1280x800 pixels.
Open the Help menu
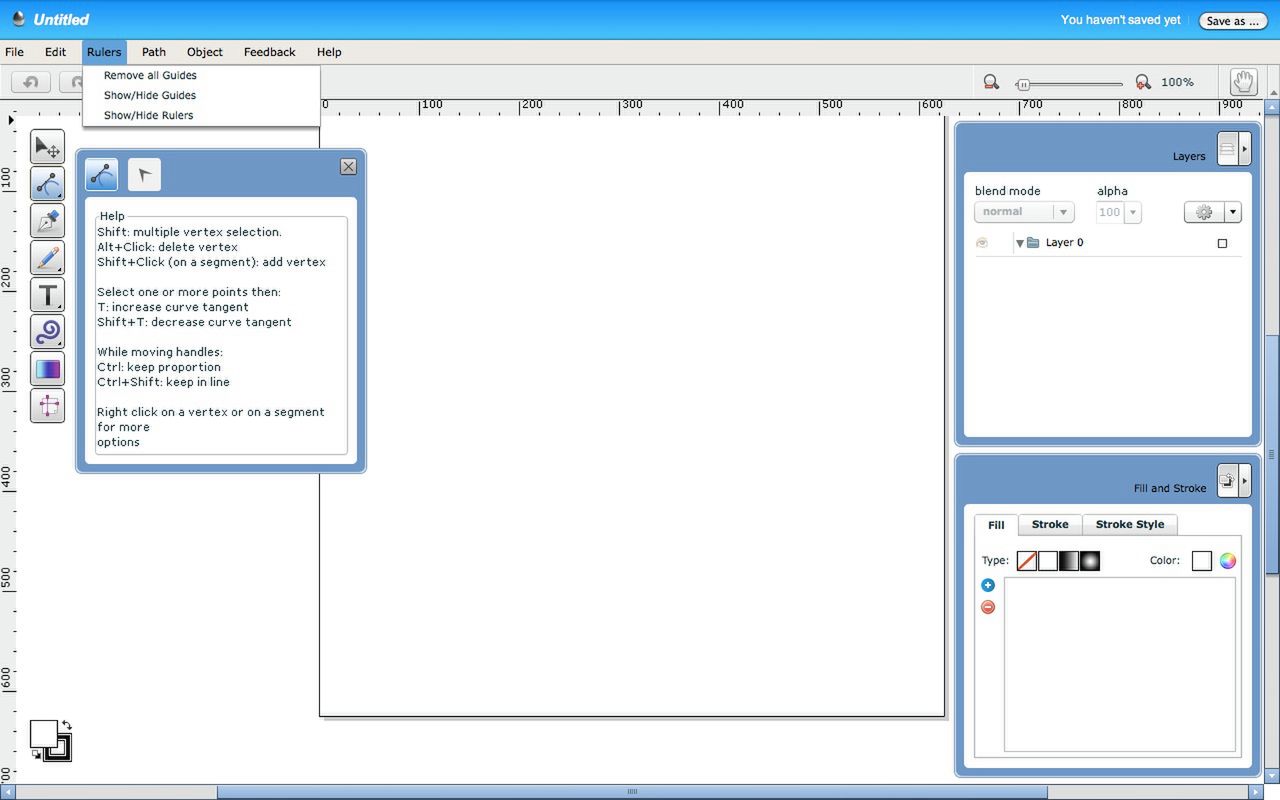point(329,52)
